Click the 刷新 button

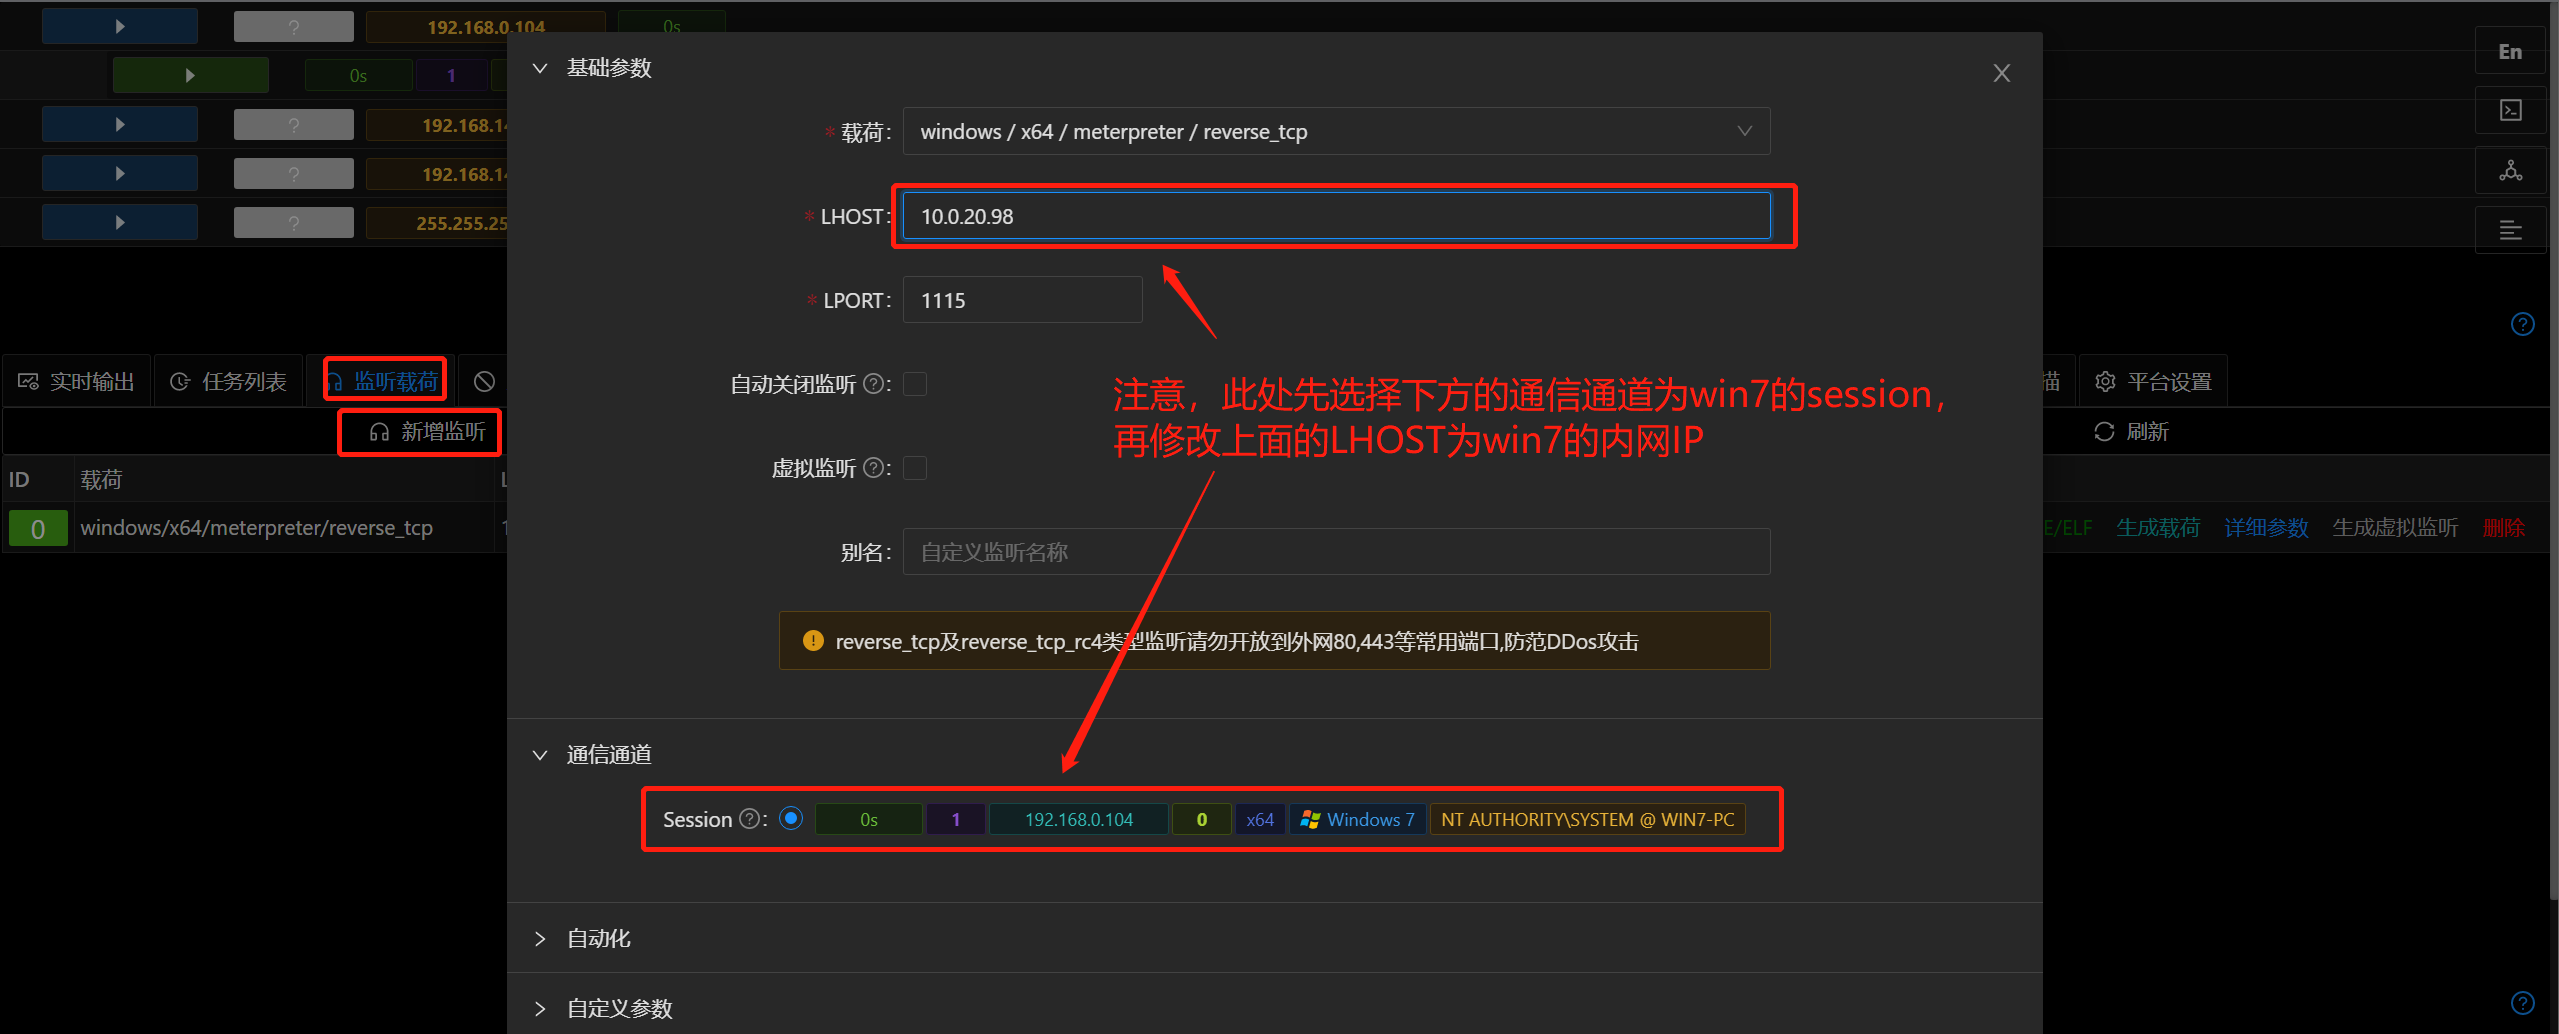coord(2131,432)
